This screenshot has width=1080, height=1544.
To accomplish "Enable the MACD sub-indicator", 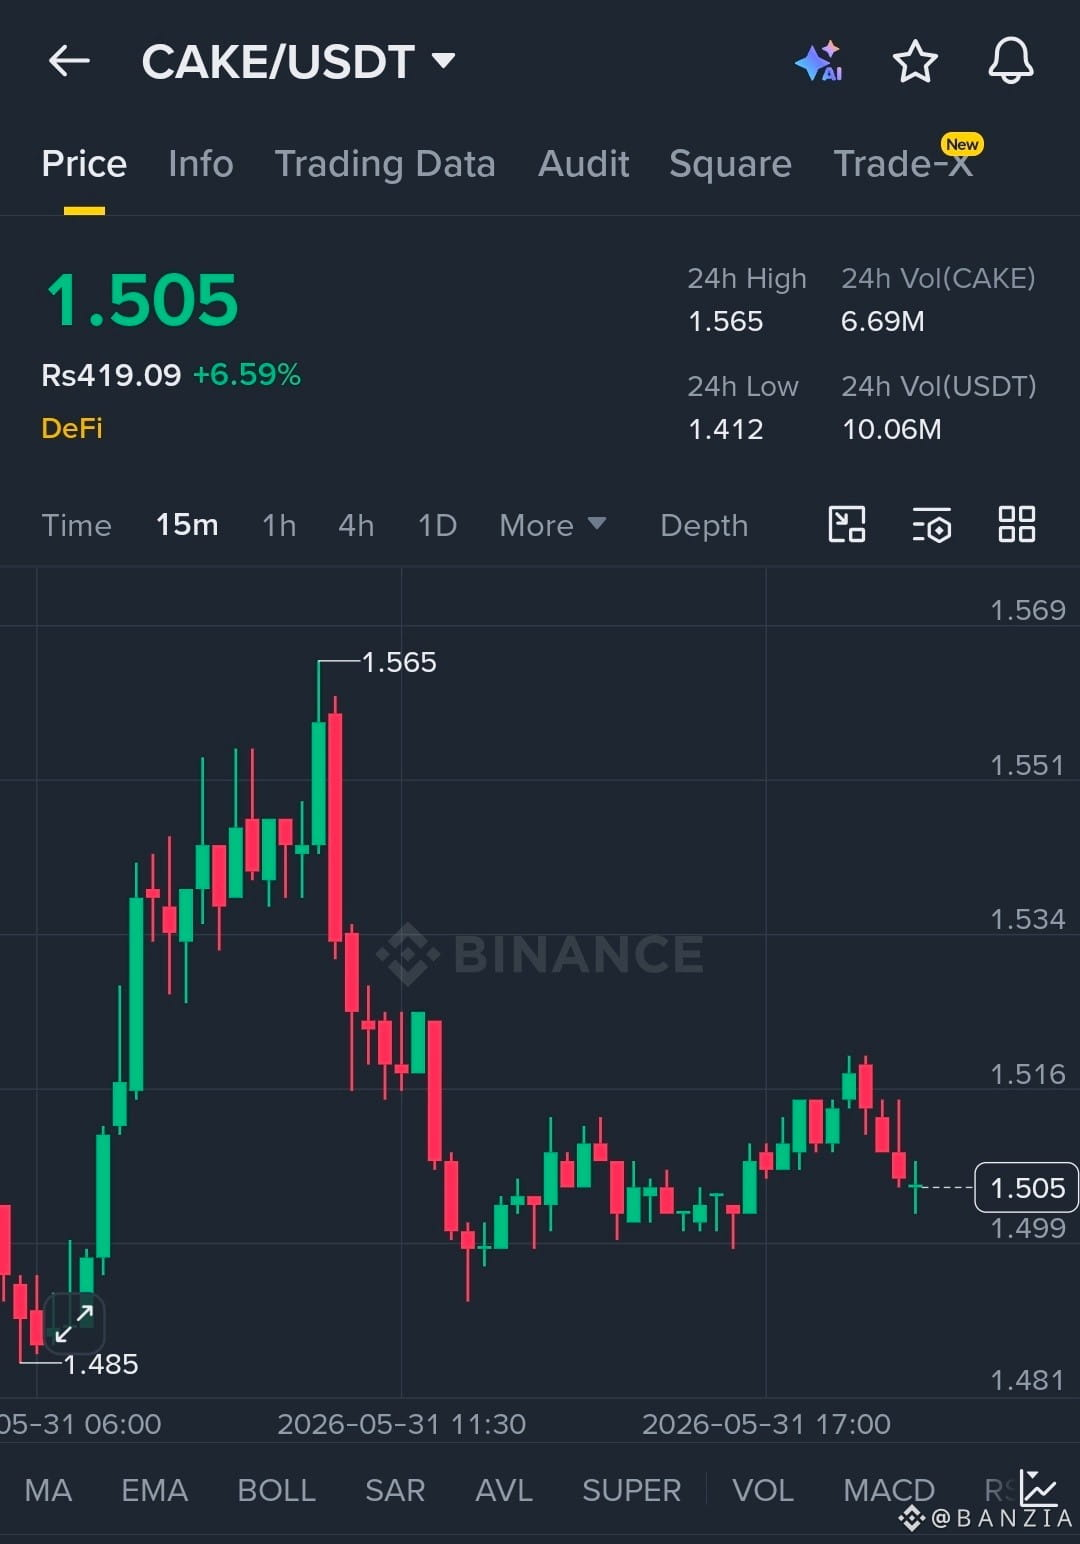I will (889, 1490).
